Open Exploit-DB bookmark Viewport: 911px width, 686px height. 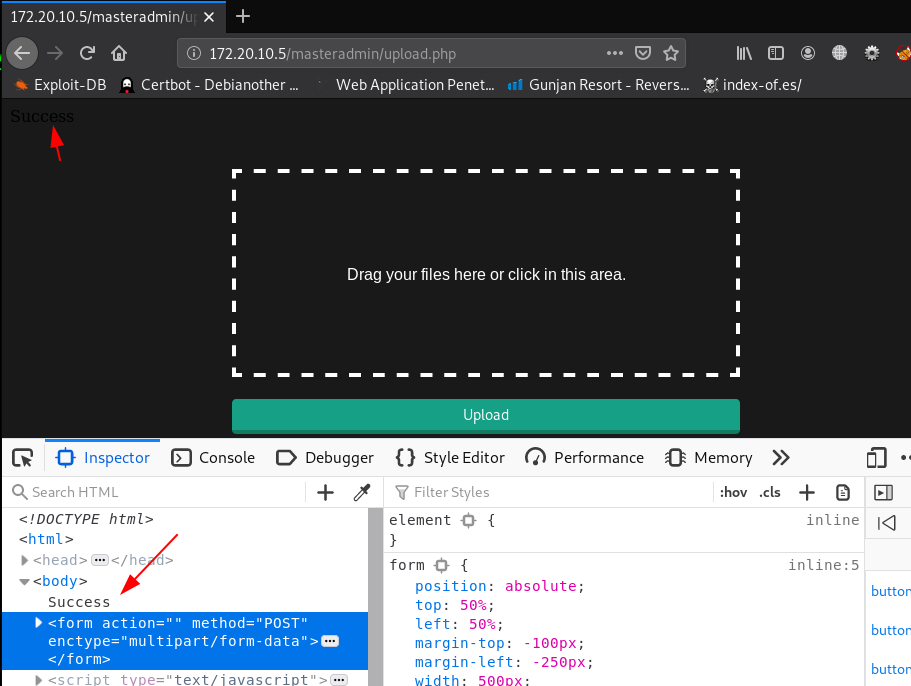point(60,85)
